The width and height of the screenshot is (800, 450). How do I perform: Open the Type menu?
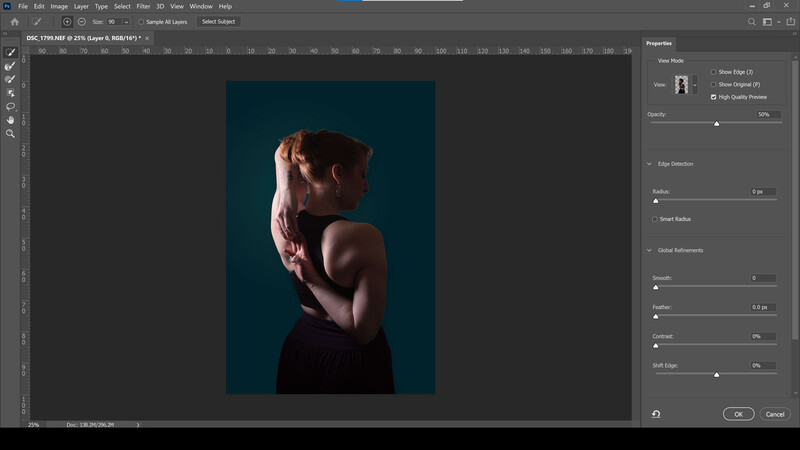point(101,6)
